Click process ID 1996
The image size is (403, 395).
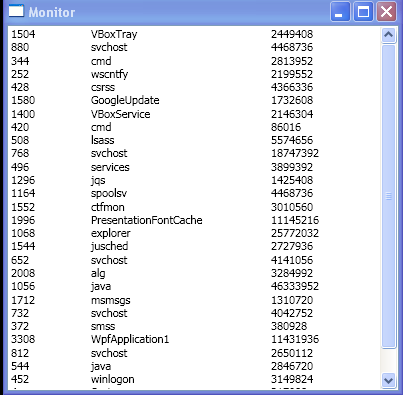tap(23, 220)
